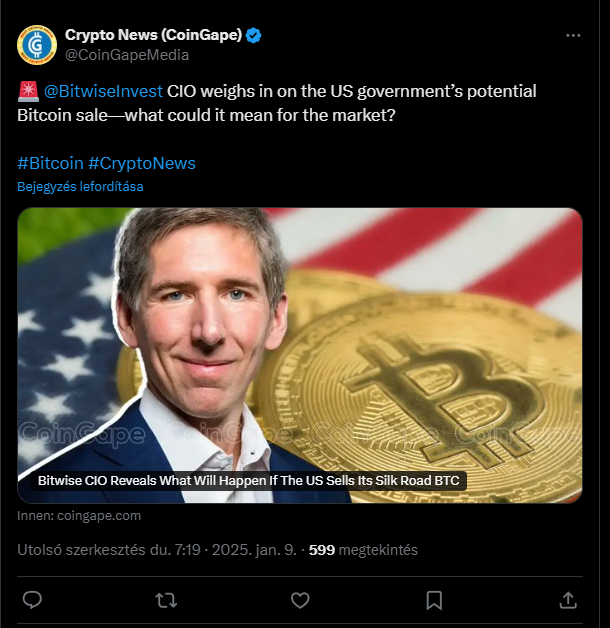The height and width of the screenshot is (628, 610).
Task: Click the Bitwise CIO Reveals headline caption
Action: pyautogui.click(x=248, y=480)
